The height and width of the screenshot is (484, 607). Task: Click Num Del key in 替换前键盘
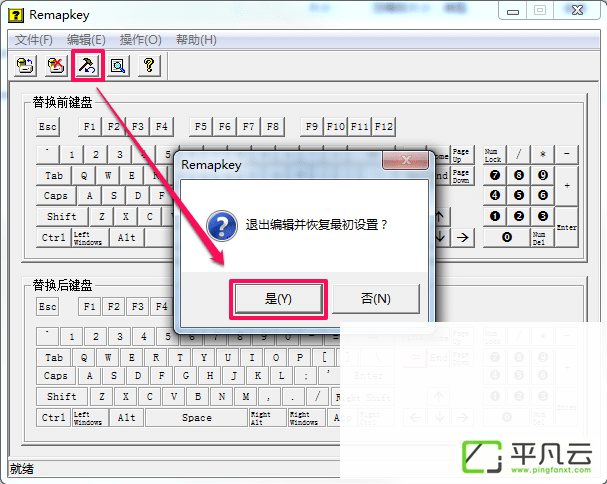click(x=542, y=237)
